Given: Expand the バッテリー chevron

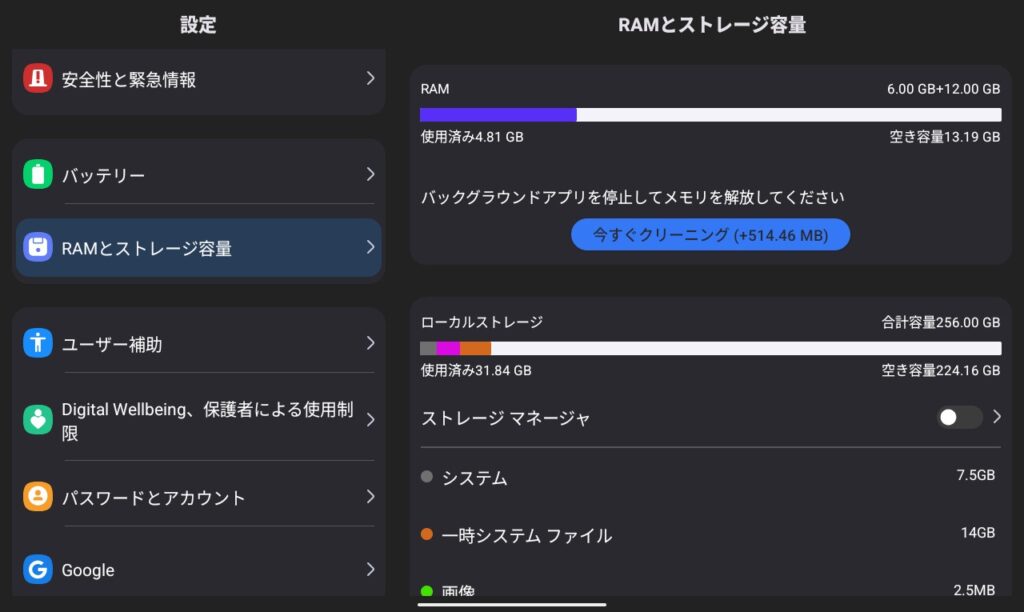Looking at the screenshot, I should point(370,174).
